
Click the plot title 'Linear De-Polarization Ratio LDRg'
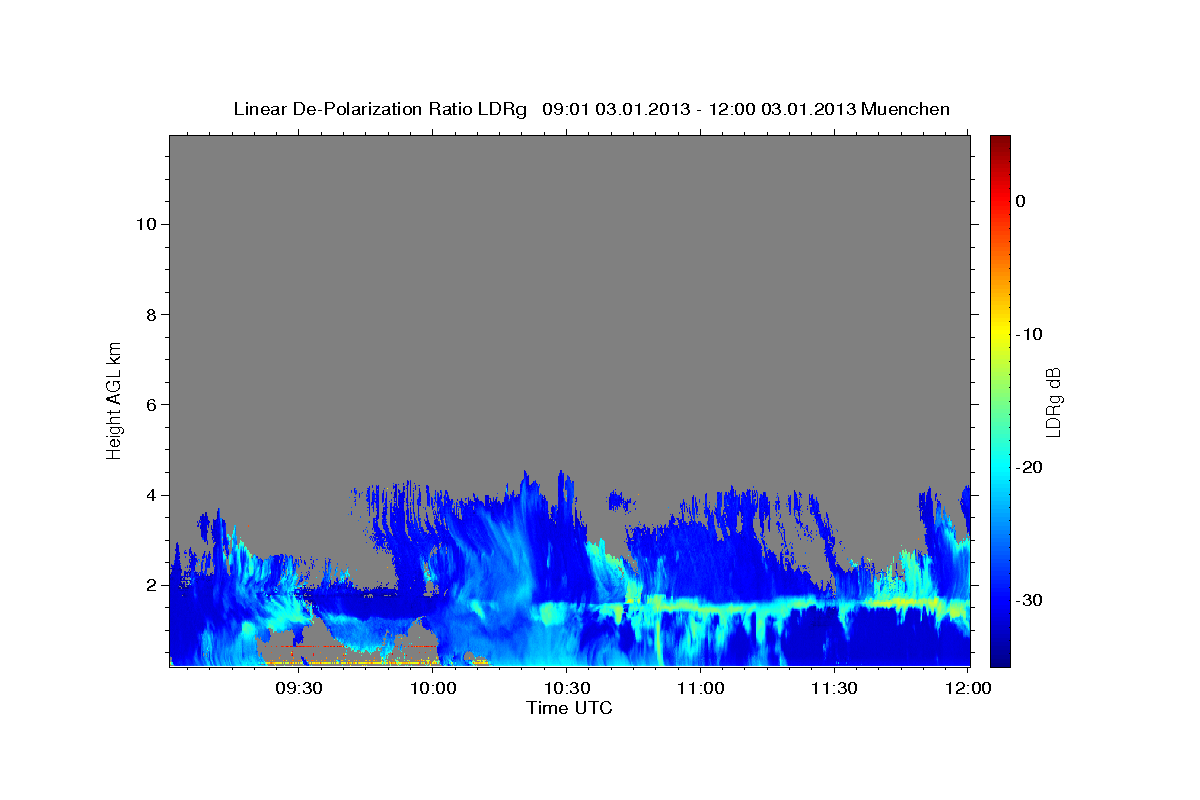[380, 109]
